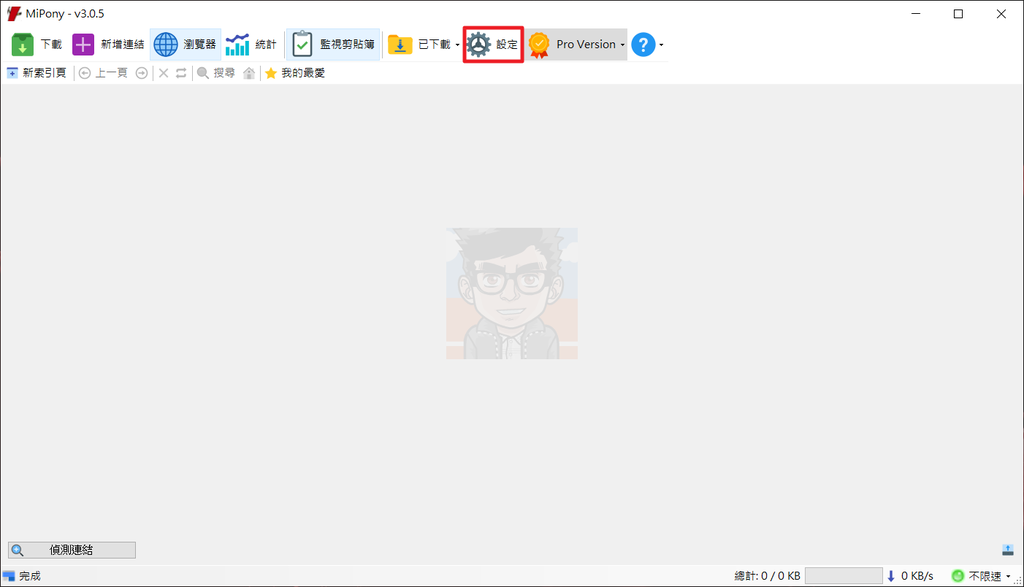
Task: Click the total progress bar in status bar
Action: [x=844, y=576]
